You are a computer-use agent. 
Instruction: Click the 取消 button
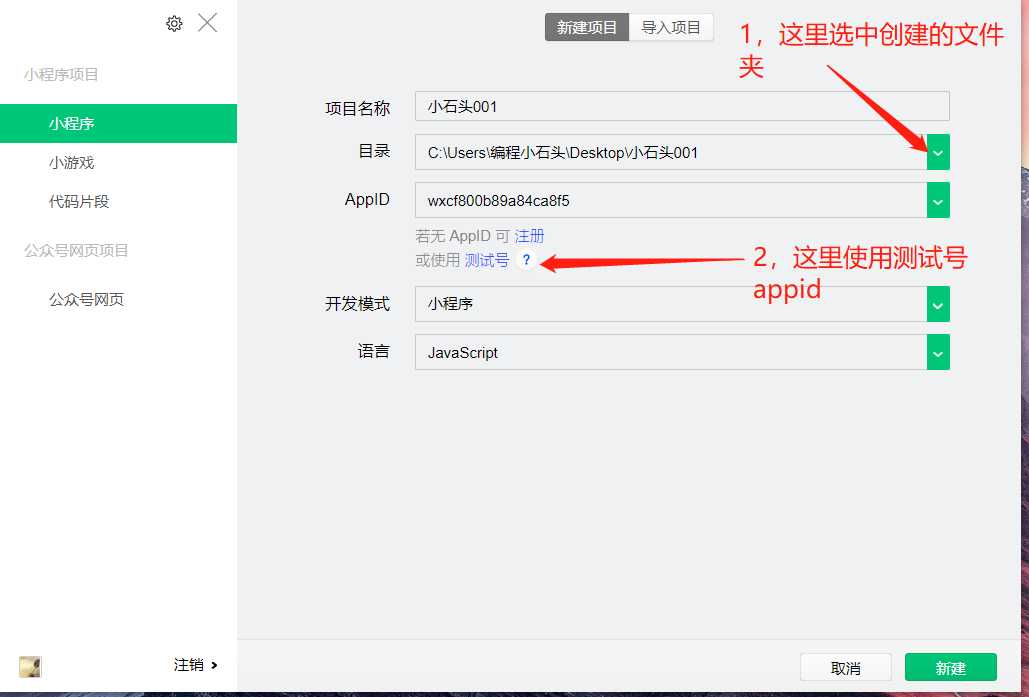pos(845,667)
